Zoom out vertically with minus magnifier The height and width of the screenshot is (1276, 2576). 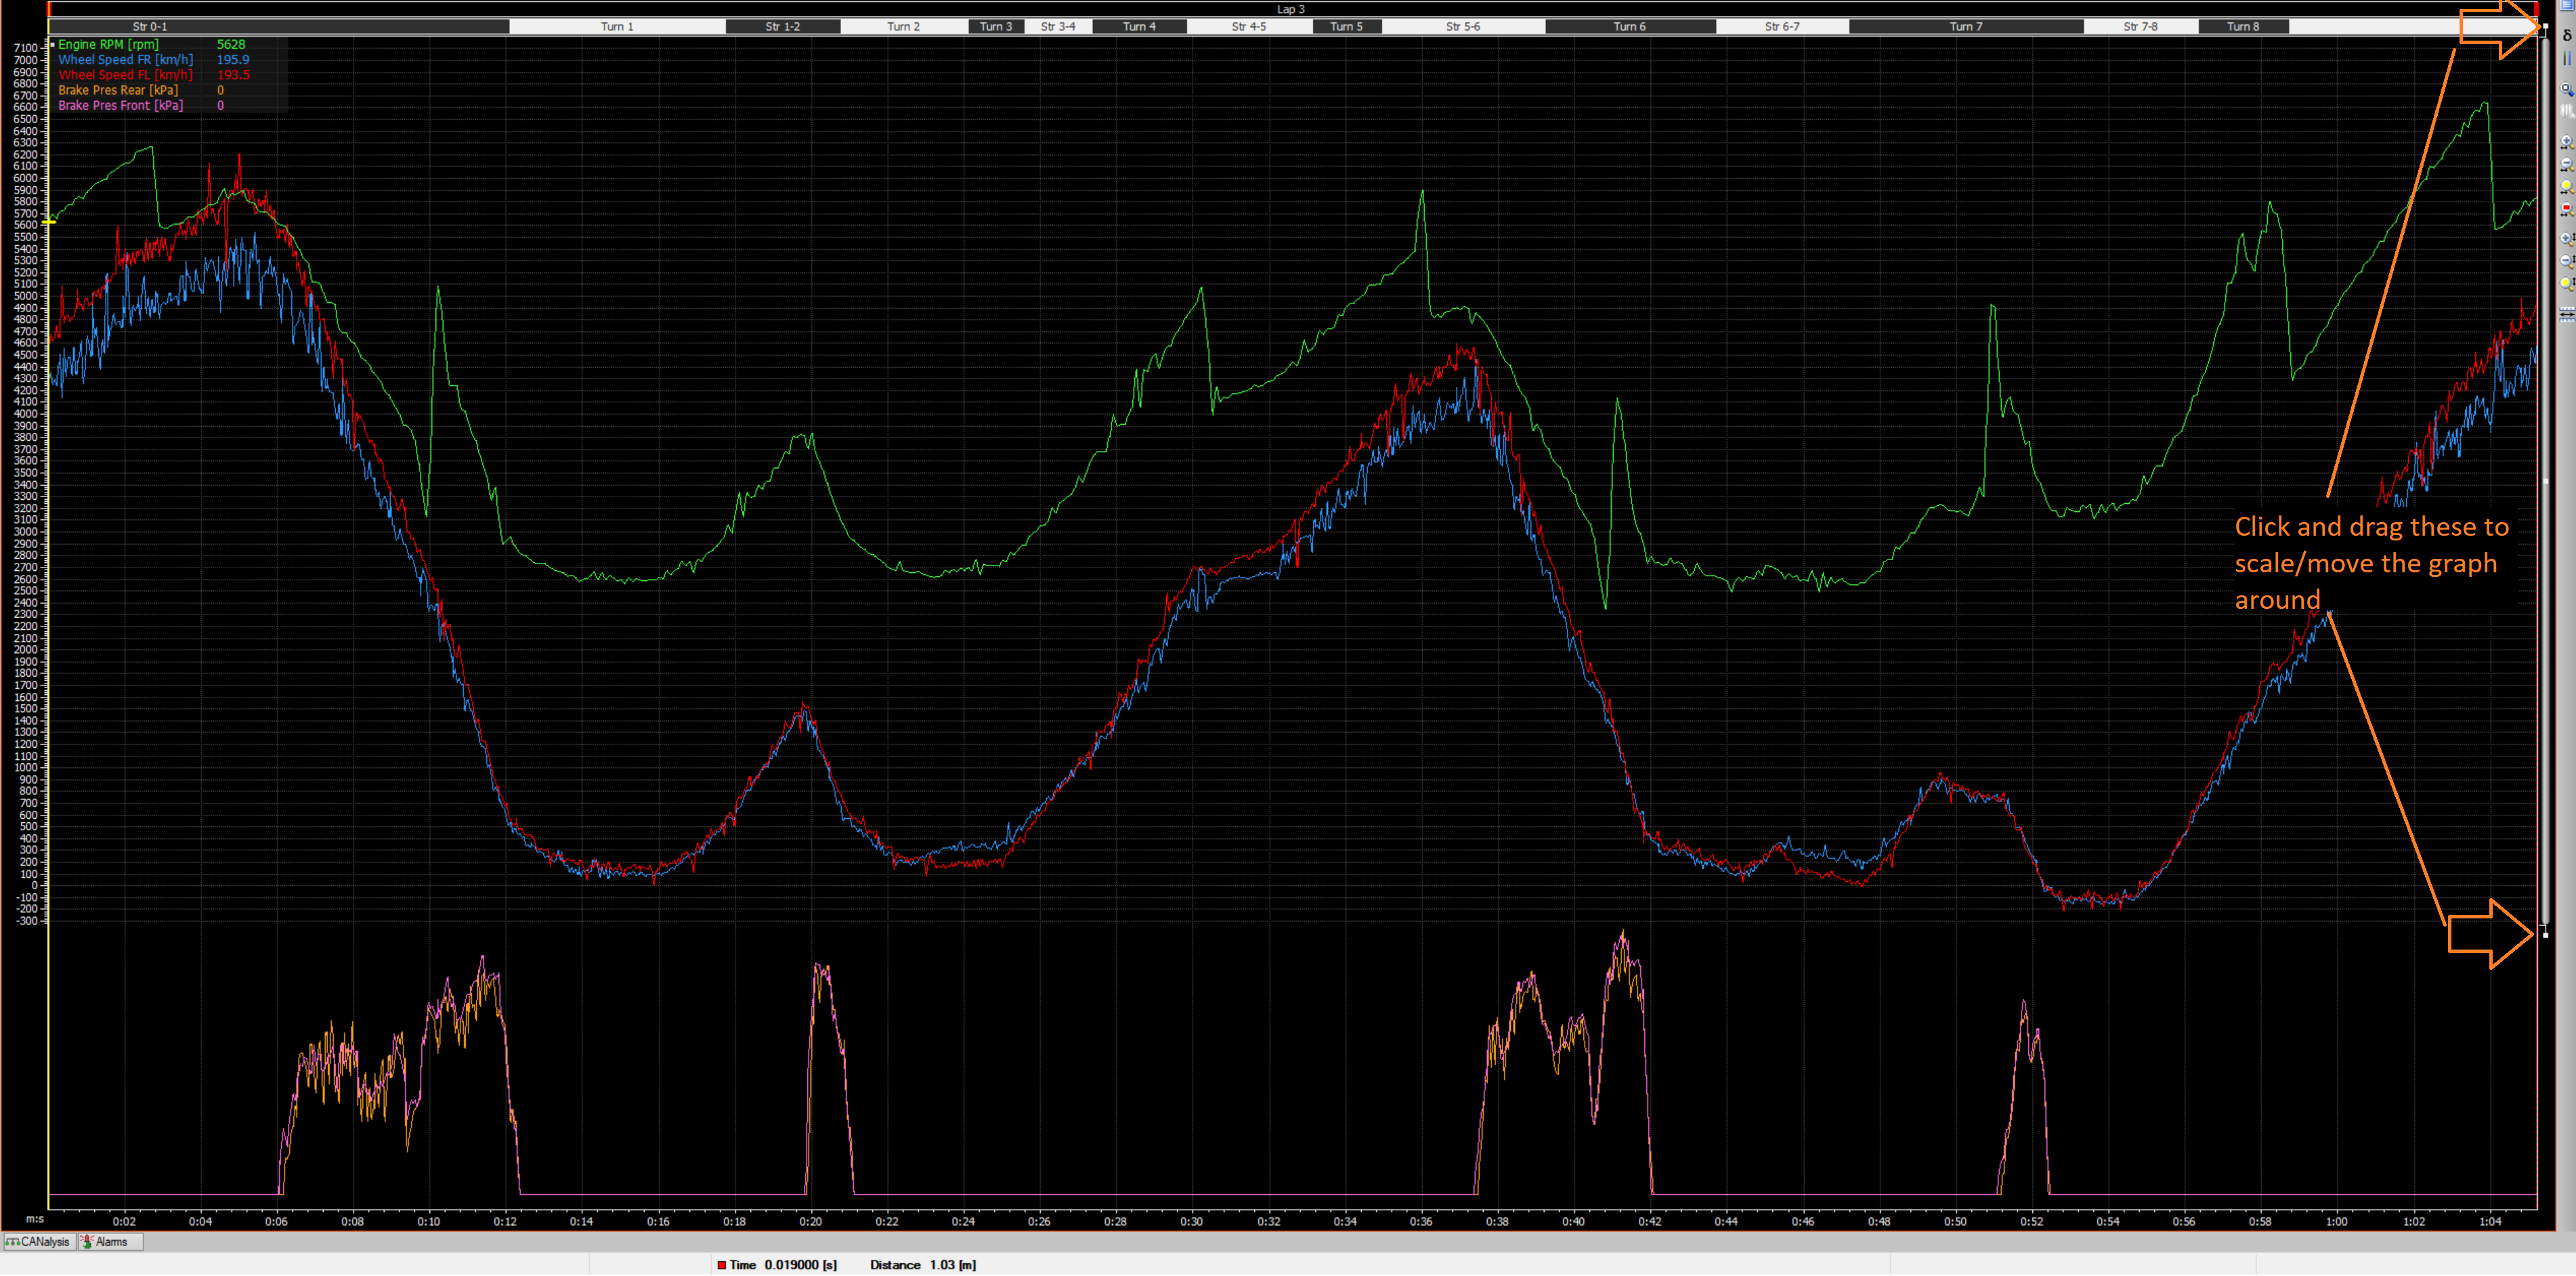2567,261
